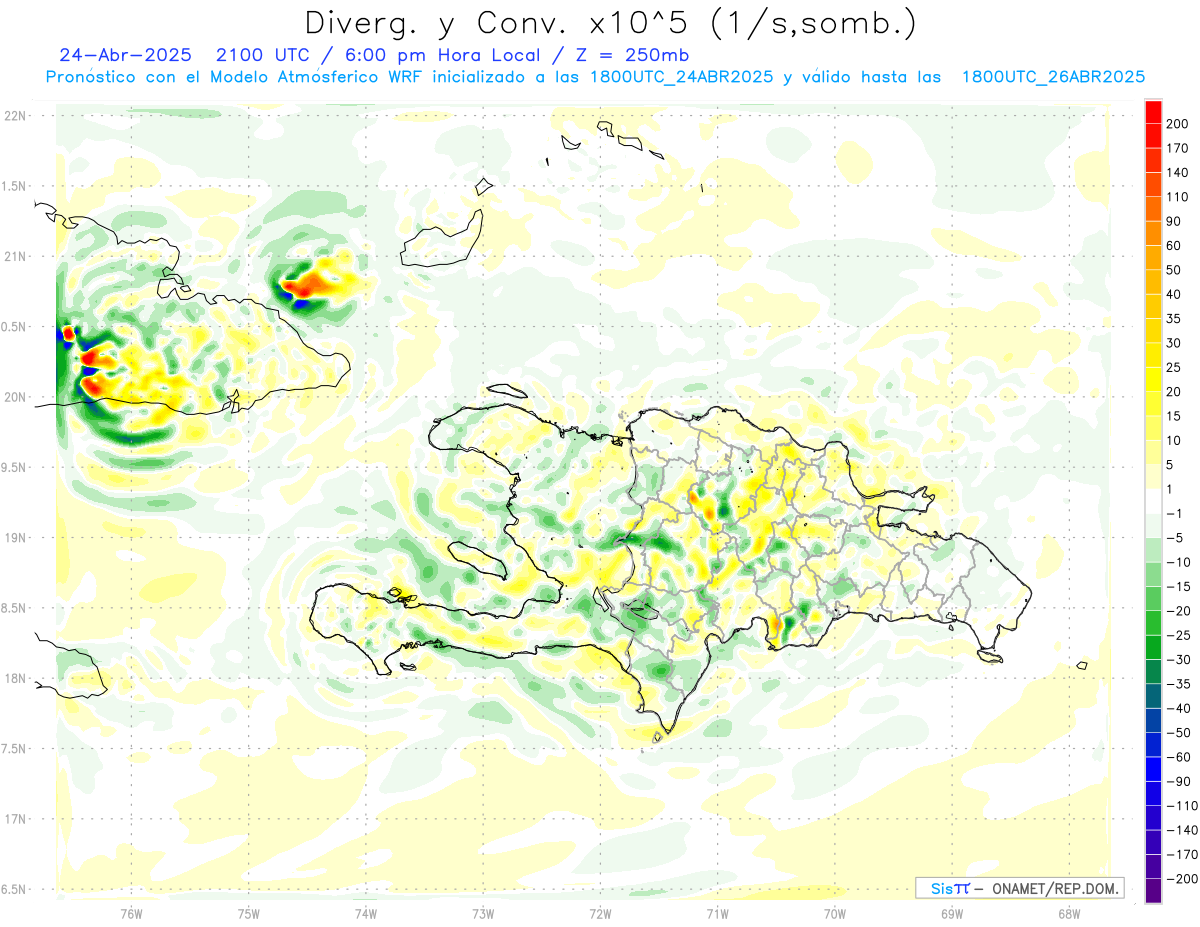Click the '1.5N' latitude label
This screenshot has width=1200, height=927.
[x=15, y=186]
